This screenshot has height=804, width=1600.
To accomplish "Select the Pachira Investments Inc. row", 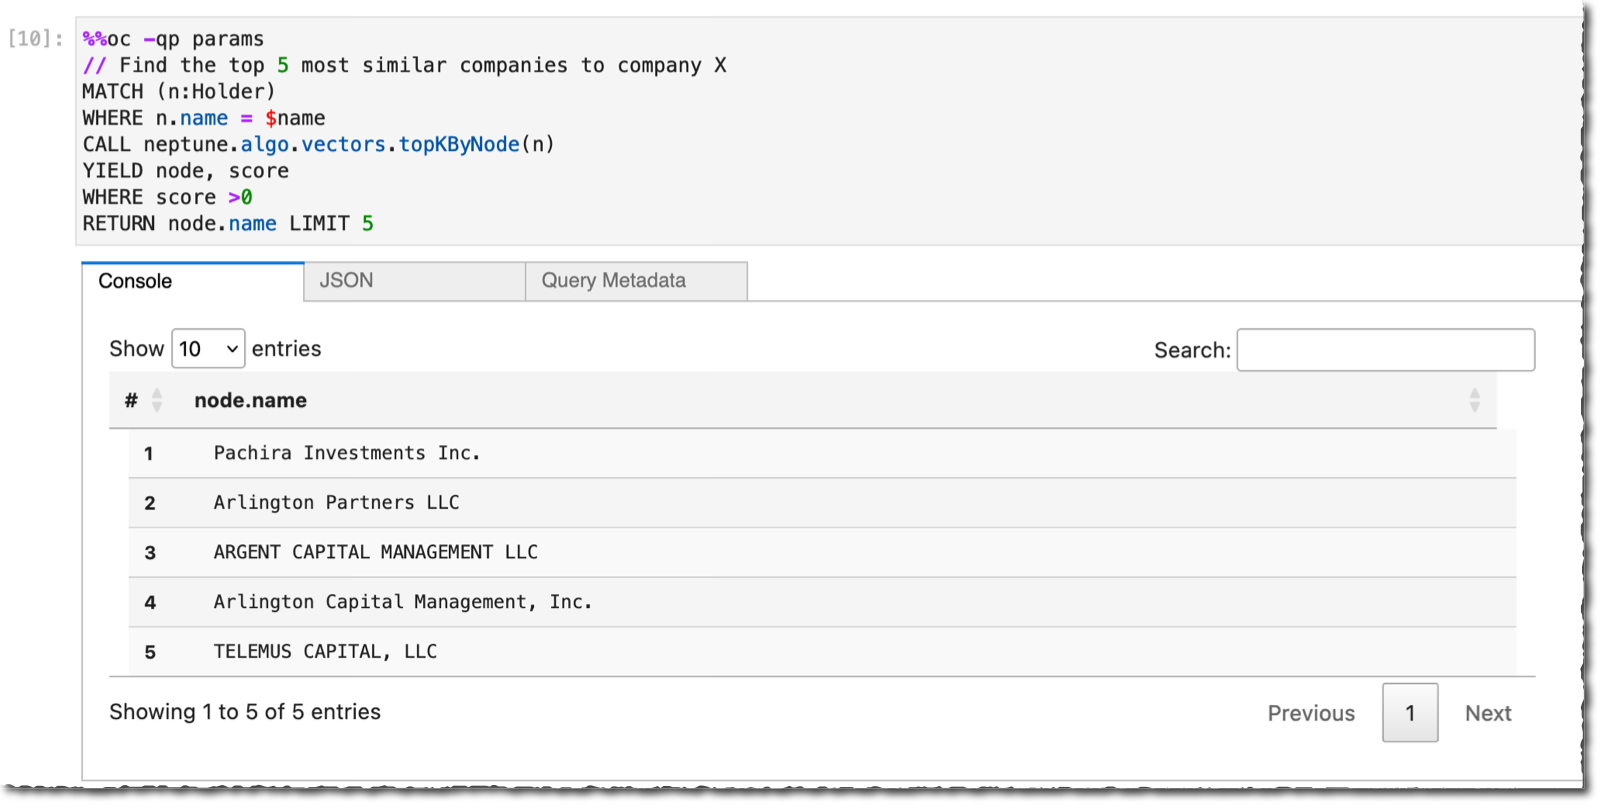I will pyautogui.click(x=822, y=453).
